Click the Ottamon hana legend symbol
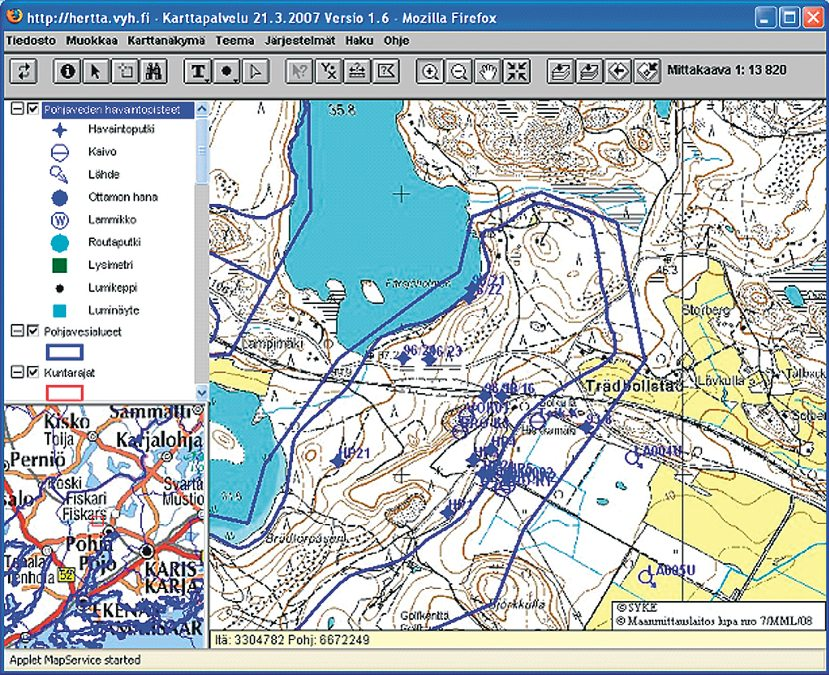829x675 pixels. 60,198
